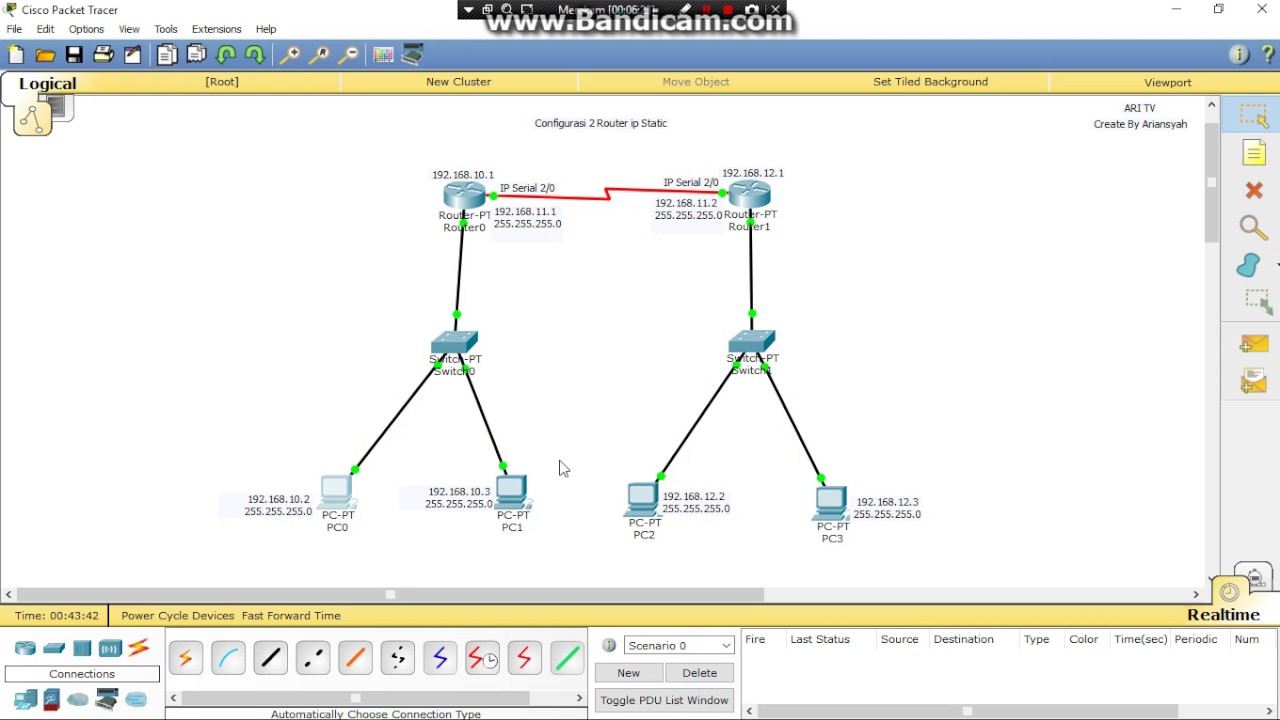Click the New scenario button
Image resolution: width=1280 pixels, height=720 pixels.
point(628,673)
